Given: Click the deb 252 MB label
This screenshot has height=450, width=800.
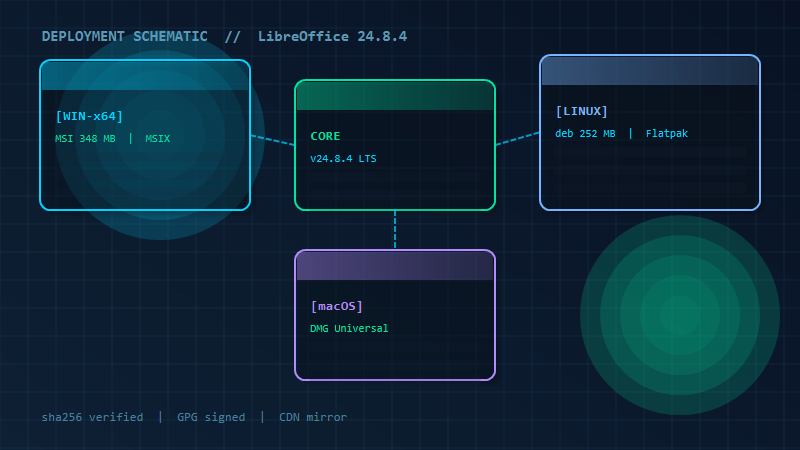Looking at the screenshot, I should [585, 134].
